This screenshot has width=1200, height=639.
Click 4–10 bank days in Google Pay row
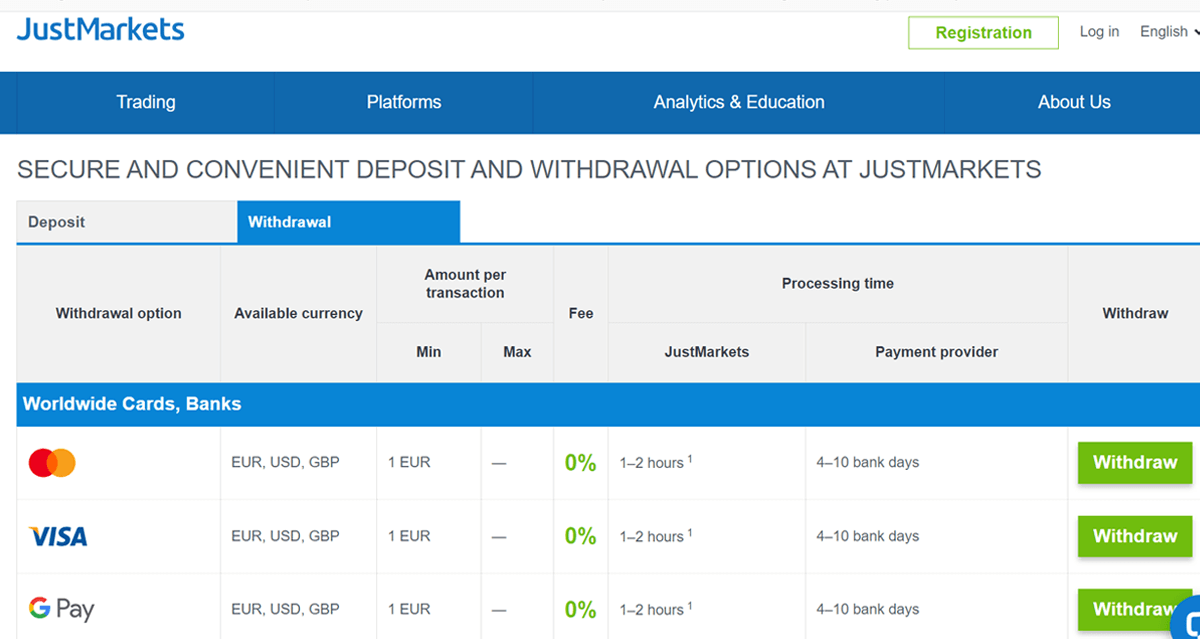[867, 609]
